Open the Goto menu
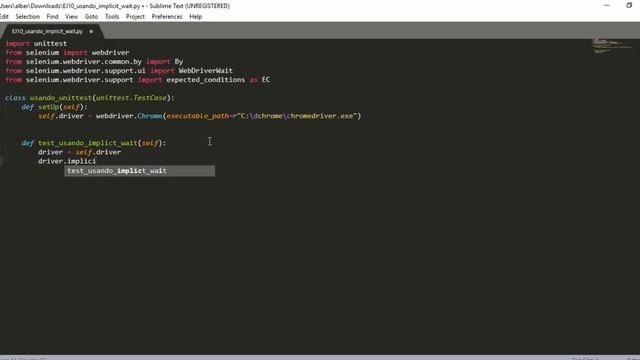This screenshot has height=360, width=640. coord(91,17)
